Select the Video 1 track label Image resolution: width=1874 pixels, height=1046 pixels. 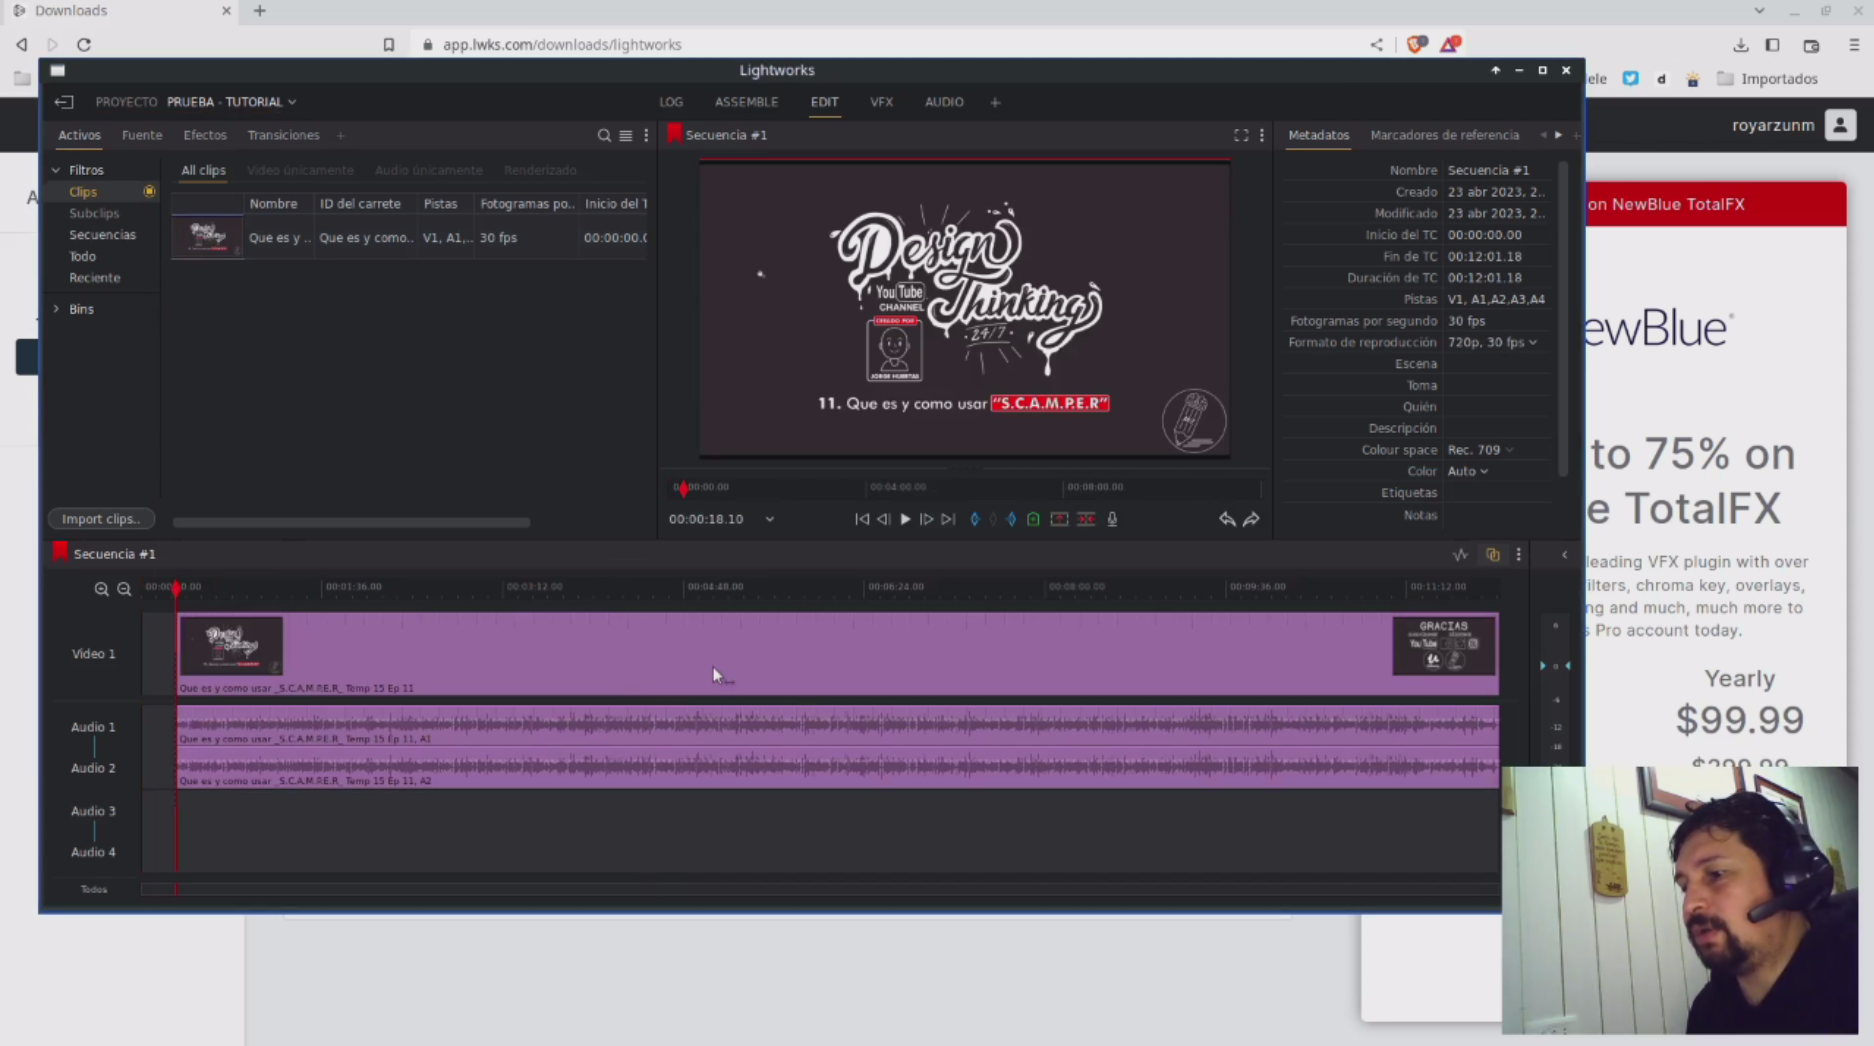pos(93,654)
